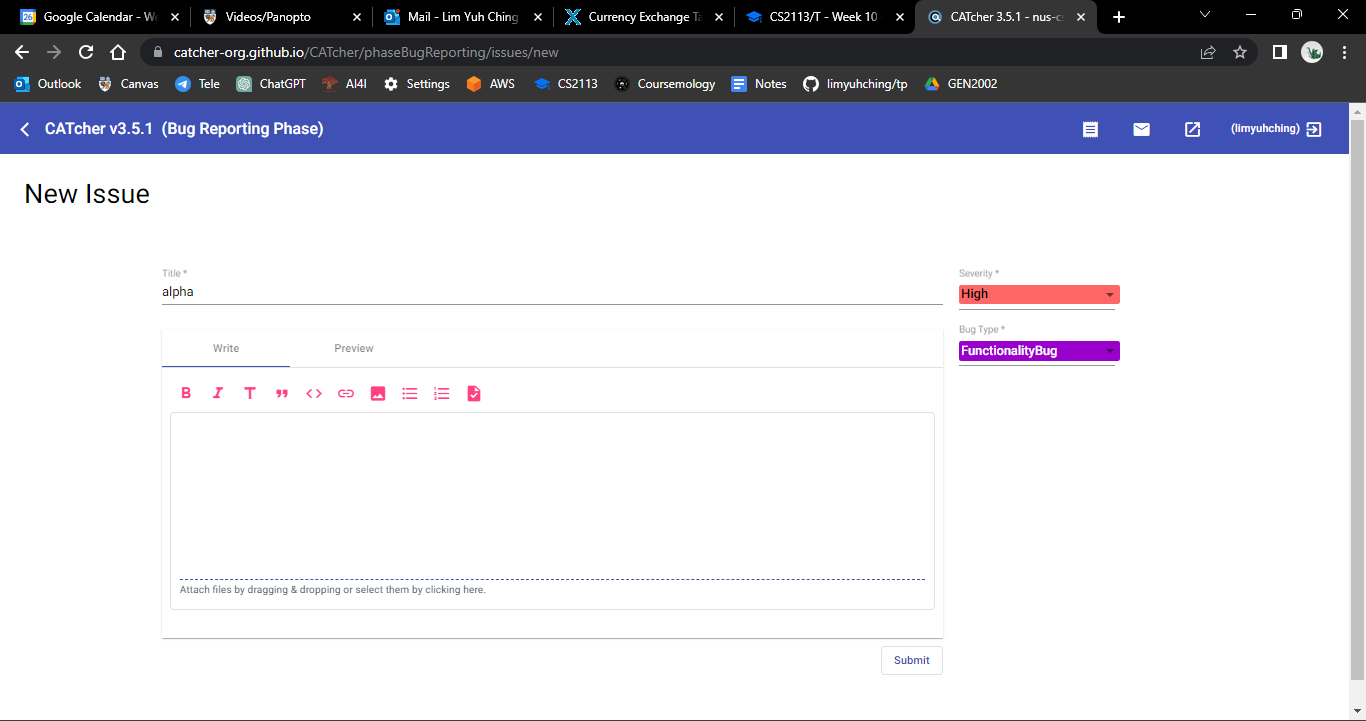Click the envelope mail icon in CATcher header
1366x721 pixels.
pyautogui.click(x=1142, y=129)
